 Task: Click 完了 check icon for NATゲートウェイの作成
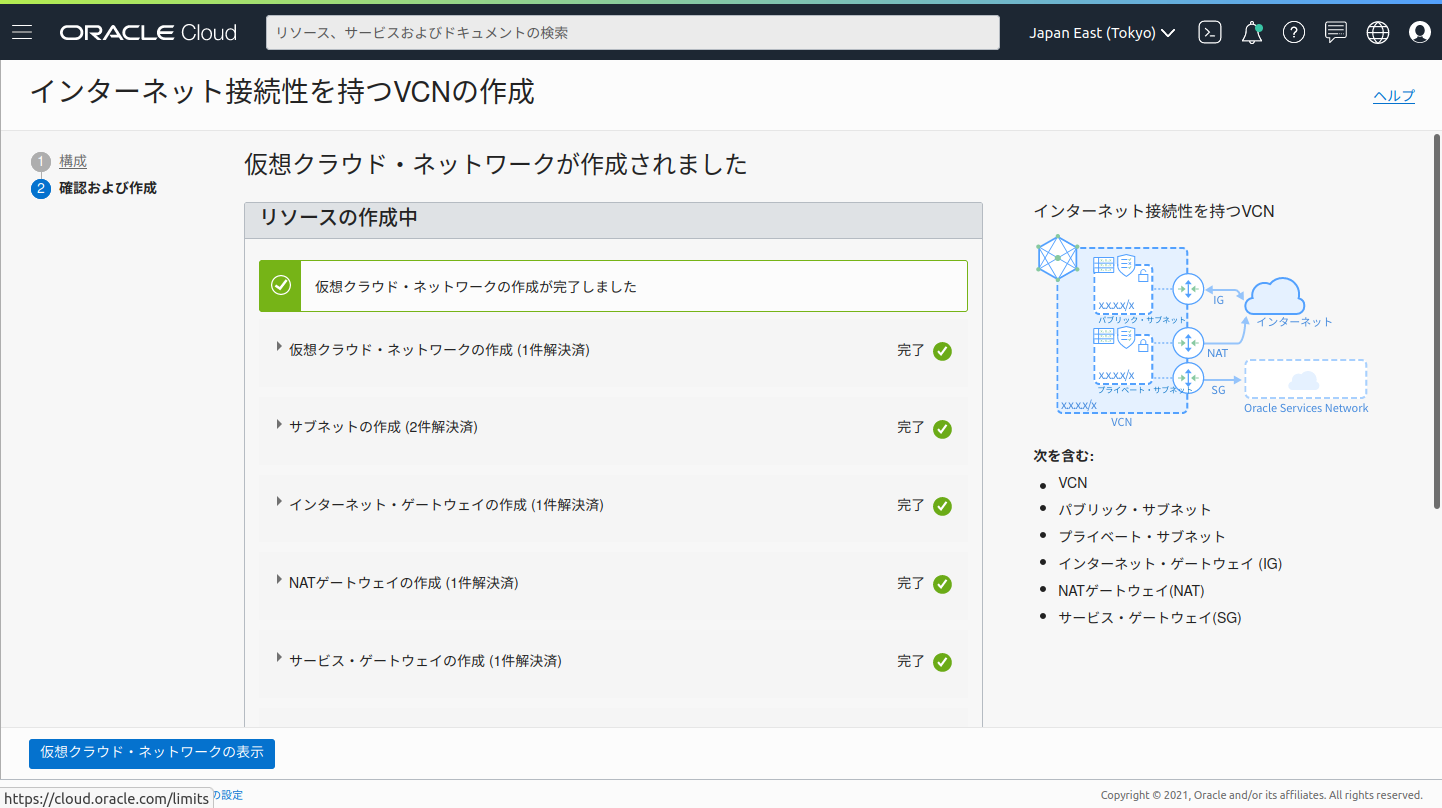pos(942,585)
